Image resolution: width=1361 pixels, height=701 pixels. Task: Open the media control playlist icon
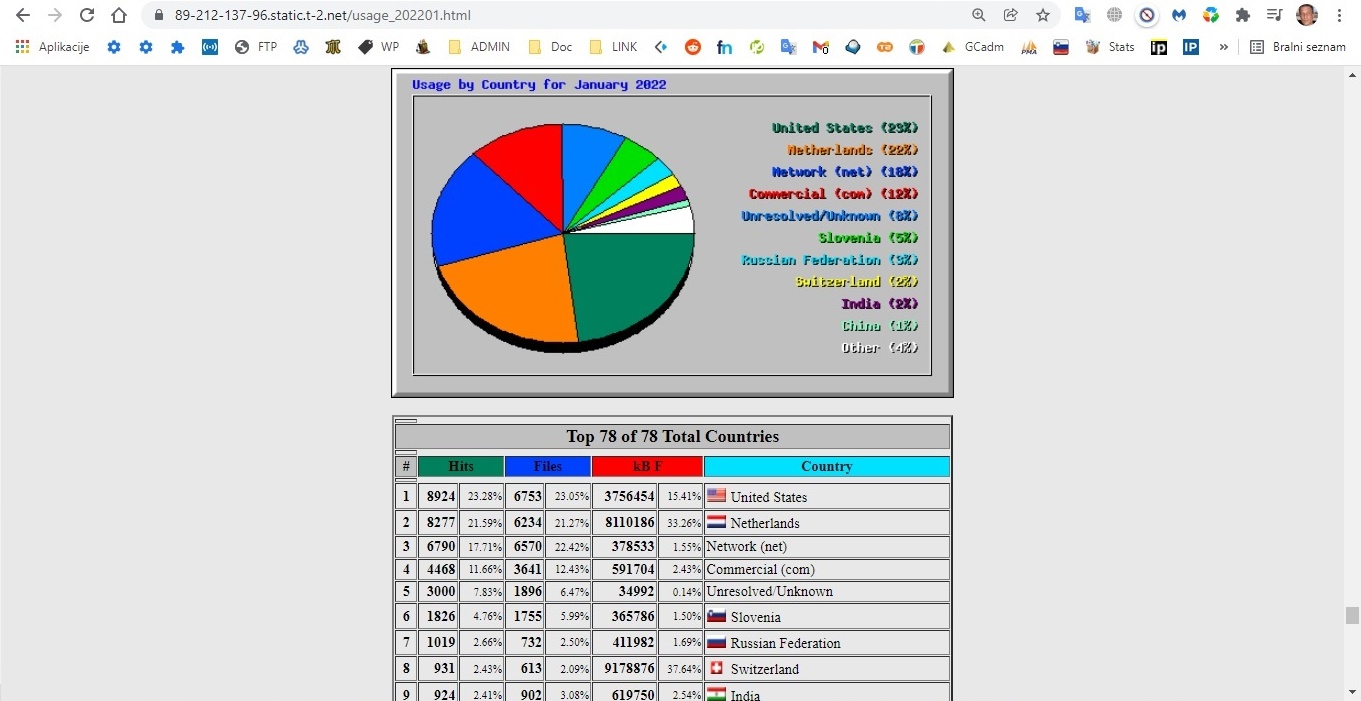1274,15
